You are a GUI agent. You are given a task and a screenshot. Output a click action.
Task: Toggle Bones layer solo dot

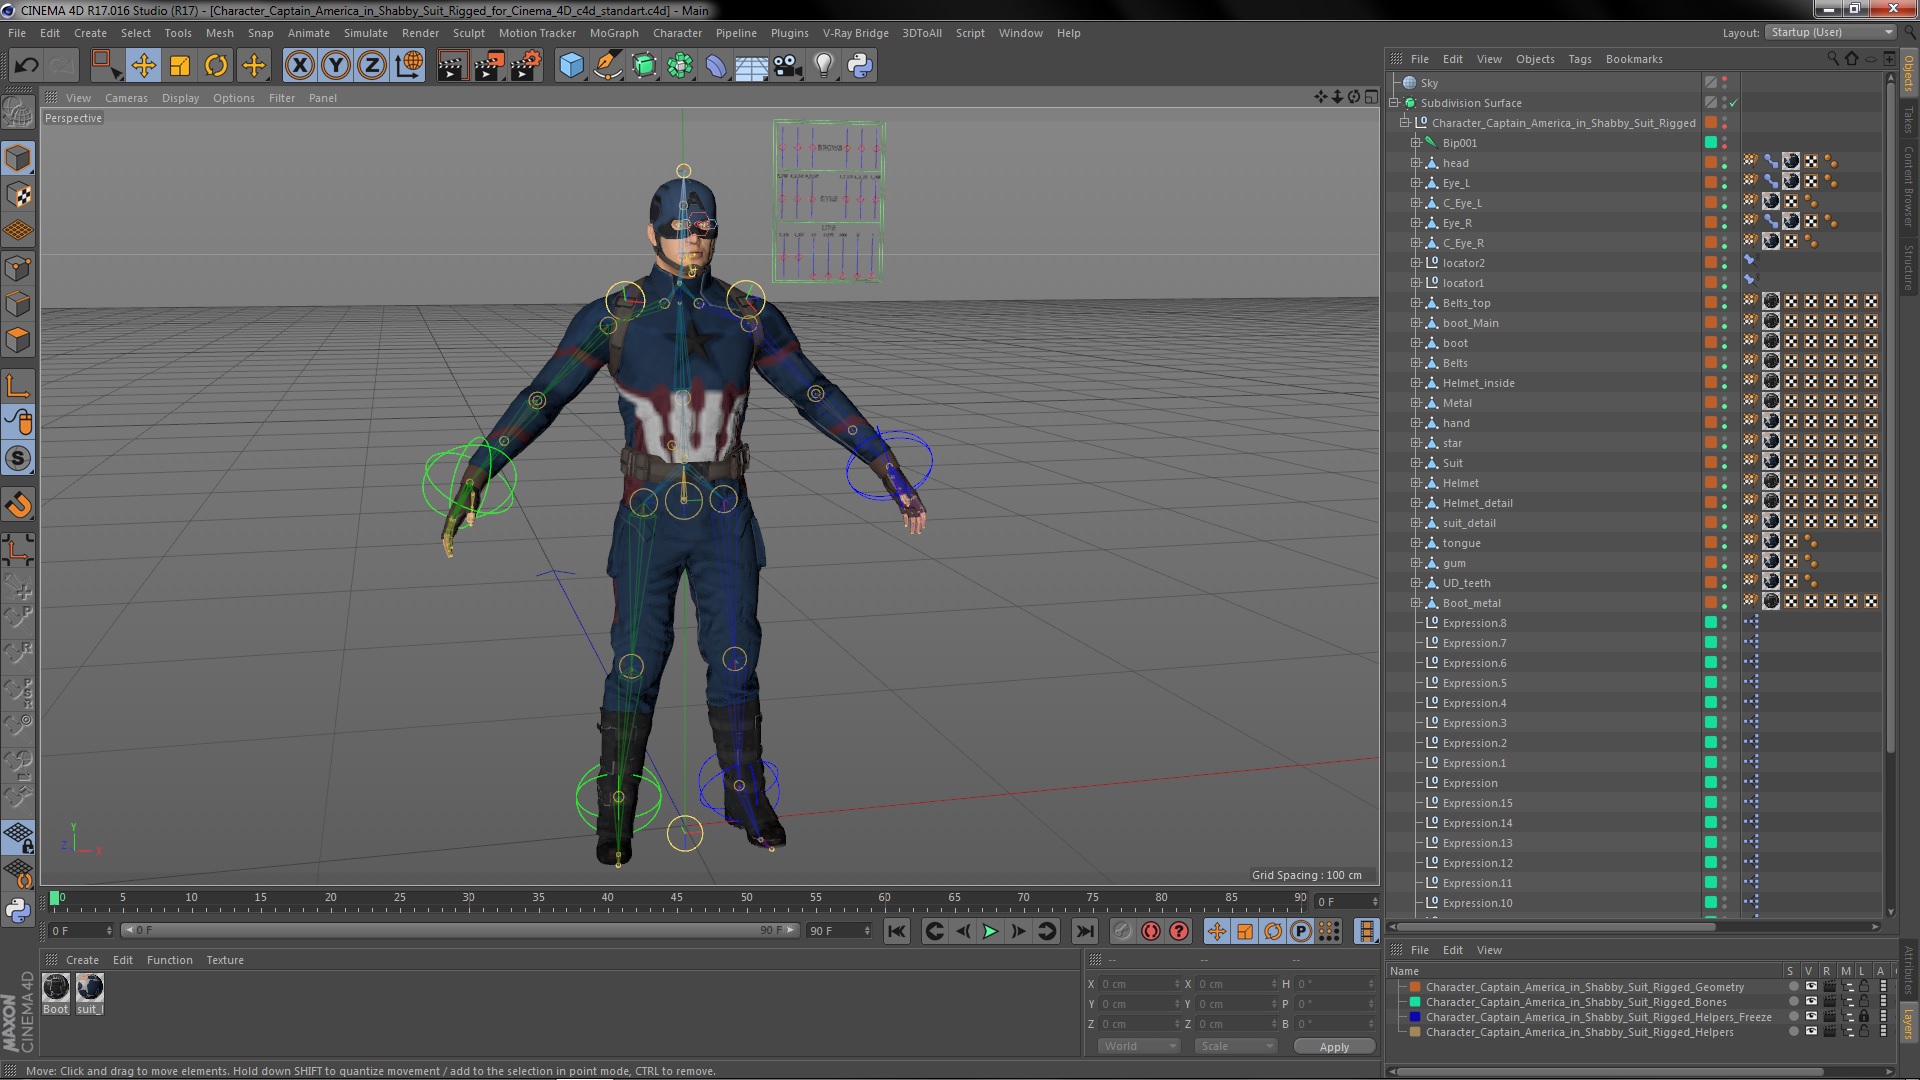[x=1793, y=1001]
